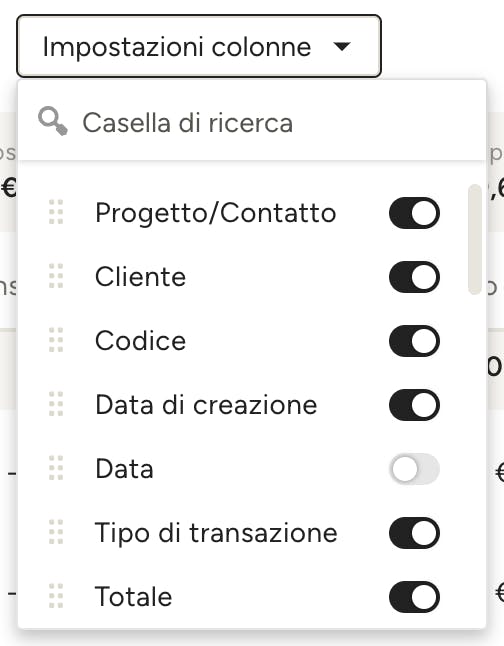Click the Totale row grip icon
This screenshot has width=504, height=646.
(56, 596)
